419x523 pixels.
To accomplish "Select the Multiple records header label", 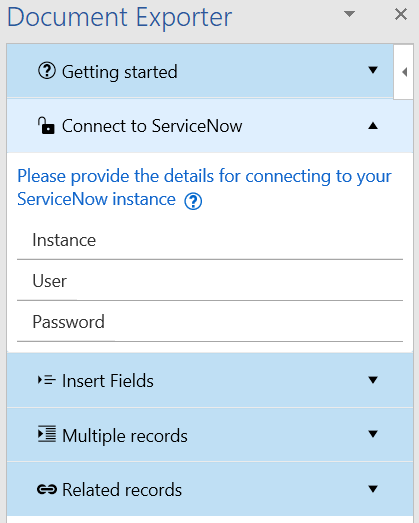I will (x=125, y=436).
